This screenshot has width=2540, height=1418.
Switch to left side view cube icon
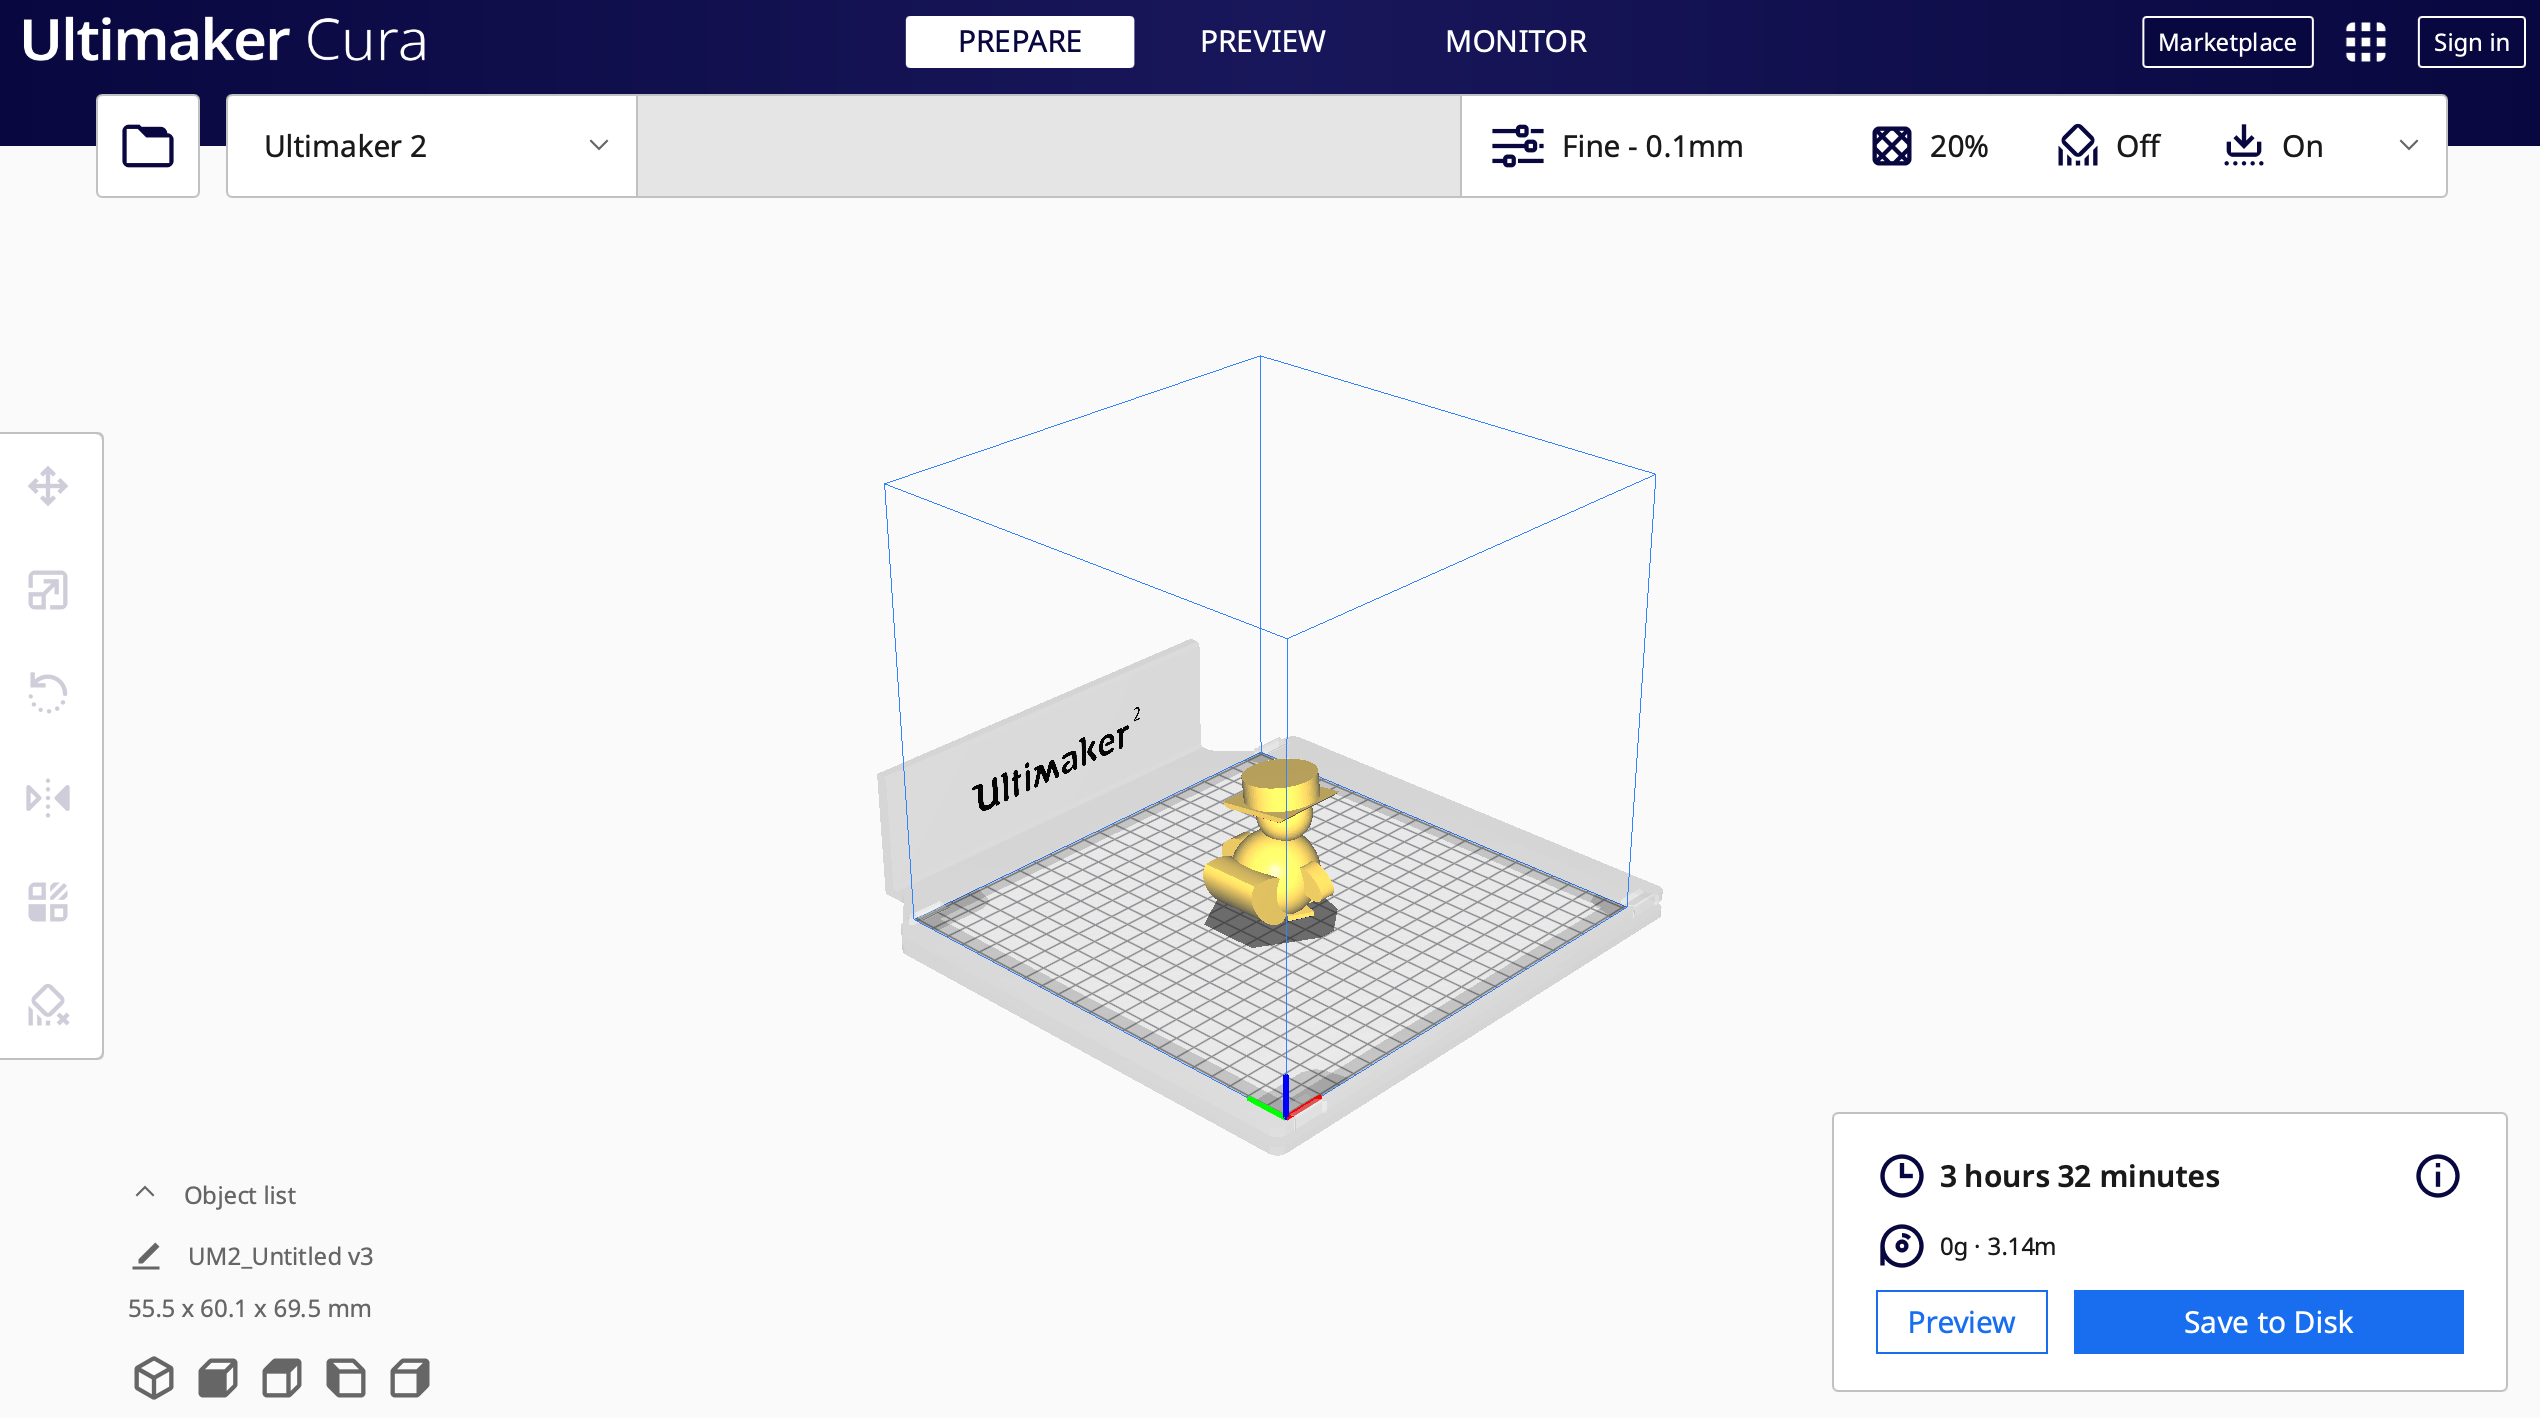tap(346, 1378)
